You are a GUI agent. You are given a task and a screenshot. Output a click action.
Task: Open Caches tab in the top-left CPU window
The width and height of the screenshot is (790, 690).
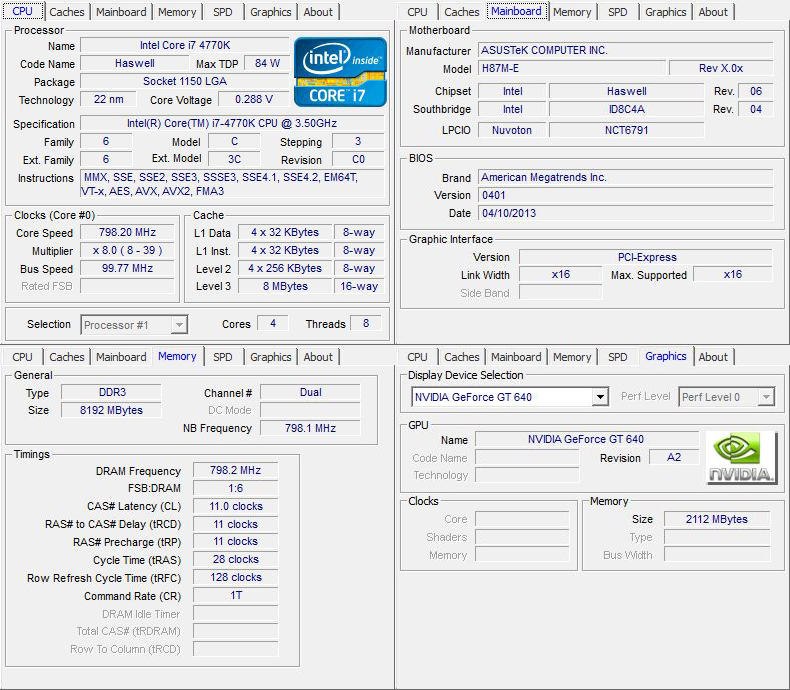pyautogui.click(x=67, y=12)
